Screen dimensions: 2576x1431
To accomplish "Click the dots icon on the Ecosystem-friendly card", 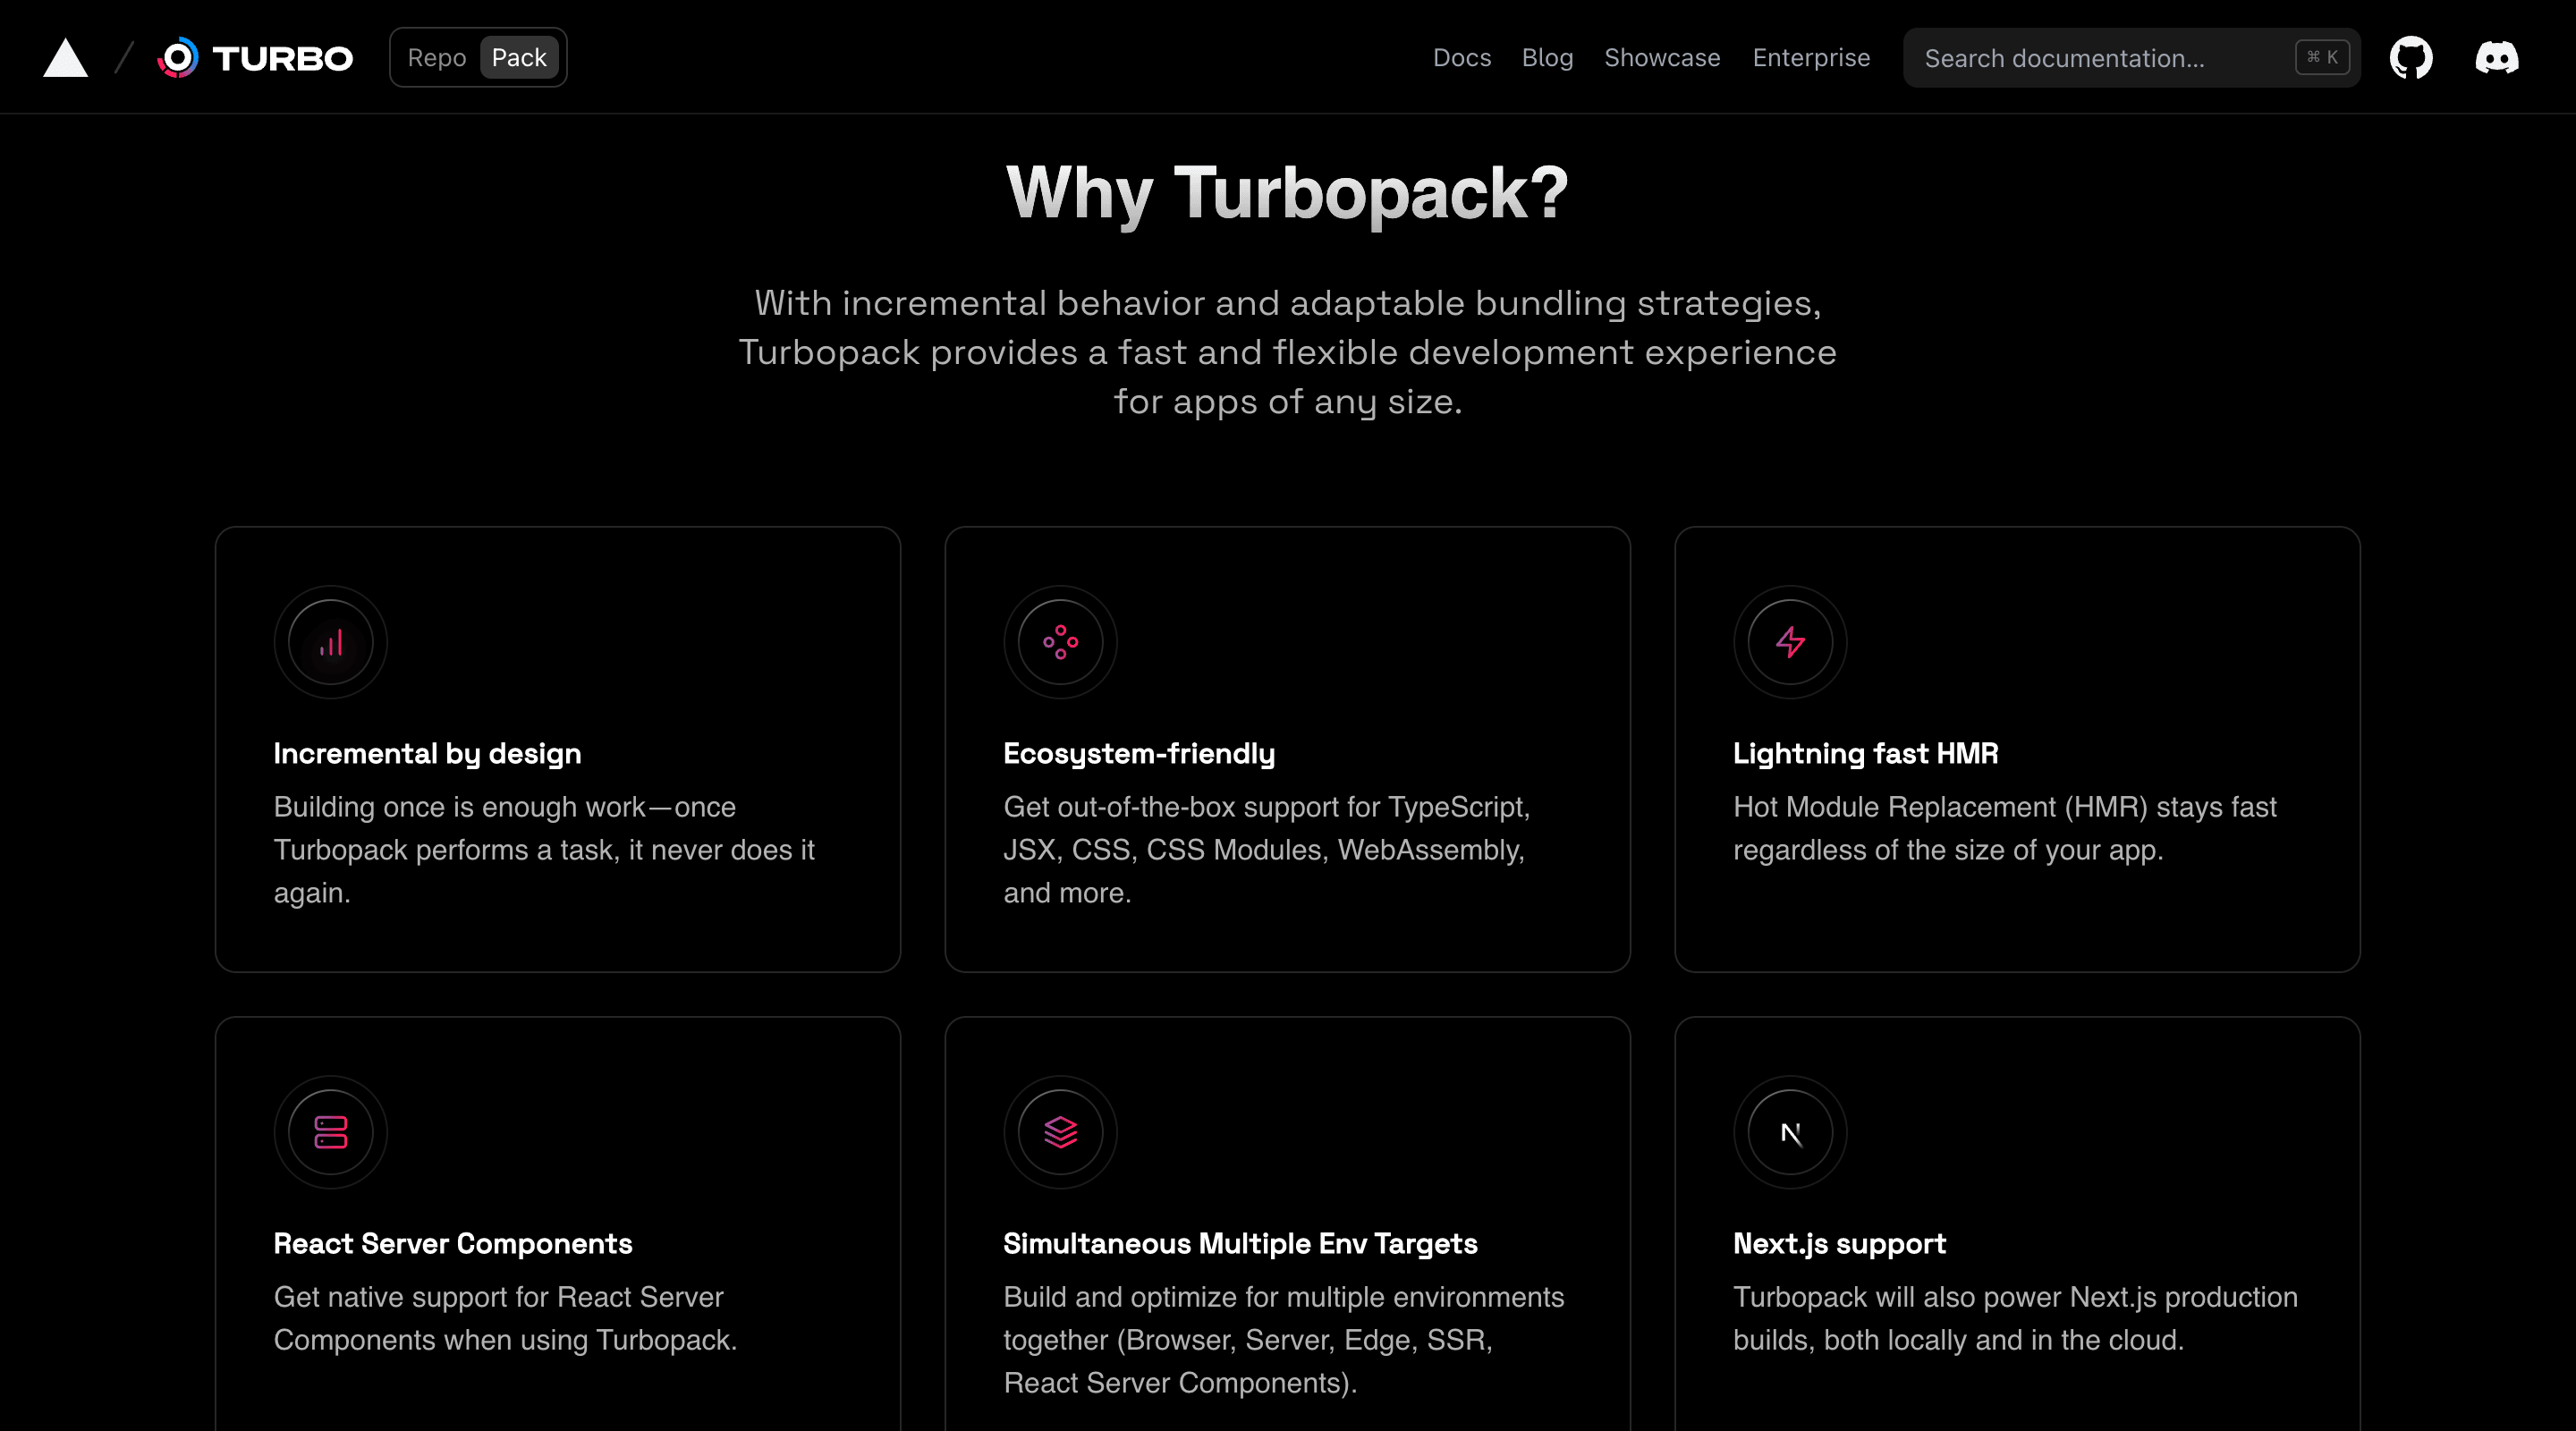I will point(1059,642).
